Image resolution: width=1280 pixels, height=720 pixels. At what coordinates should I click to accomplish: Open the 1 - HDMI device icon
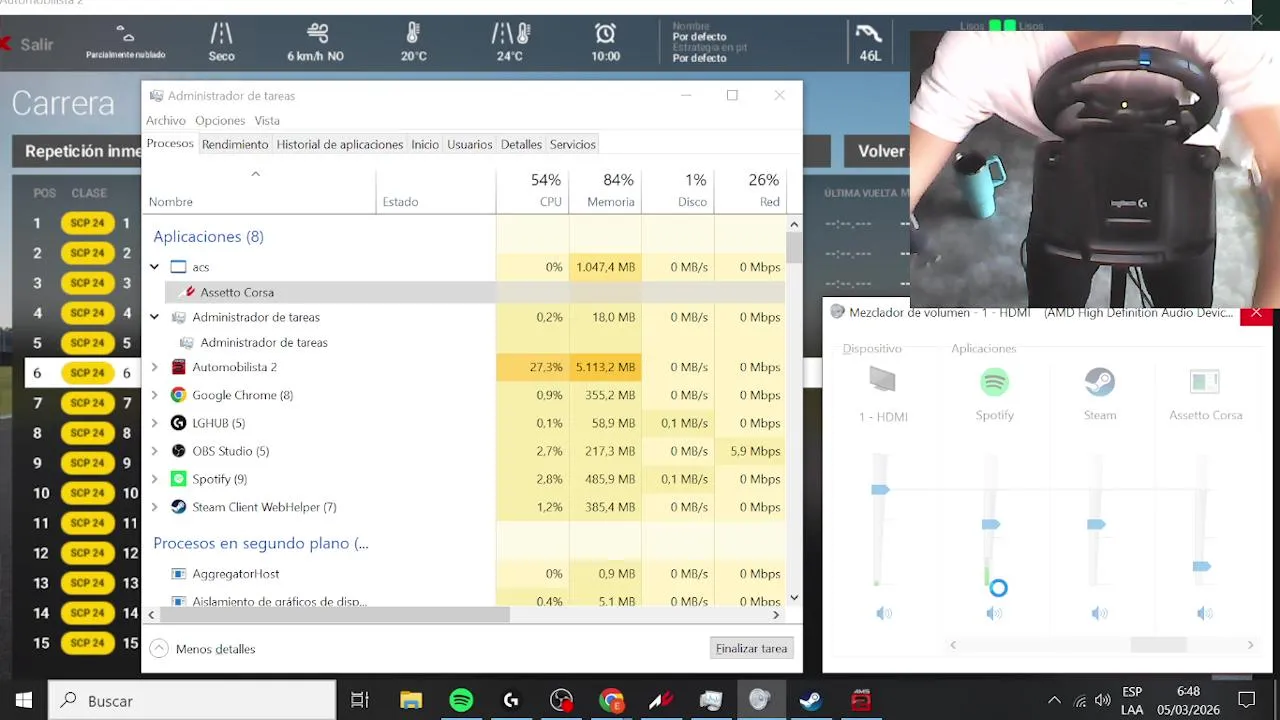pos(883,380)
